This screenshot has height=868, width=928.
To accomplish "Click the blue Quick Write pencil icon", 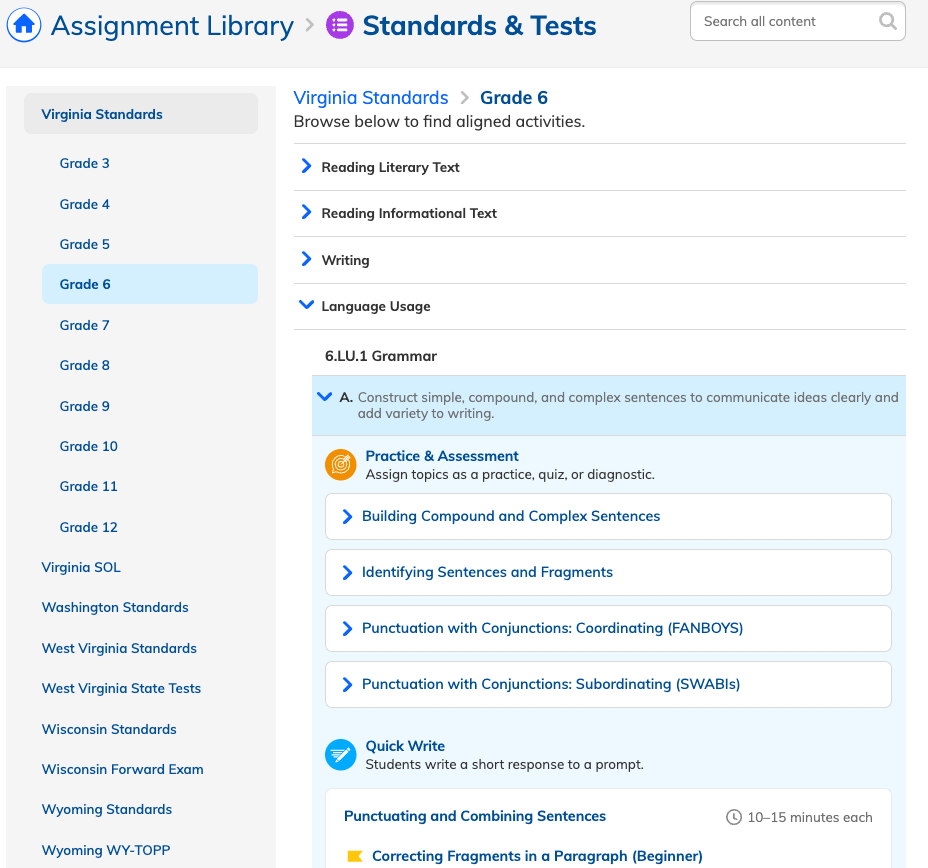I will [x=340, y=754].
